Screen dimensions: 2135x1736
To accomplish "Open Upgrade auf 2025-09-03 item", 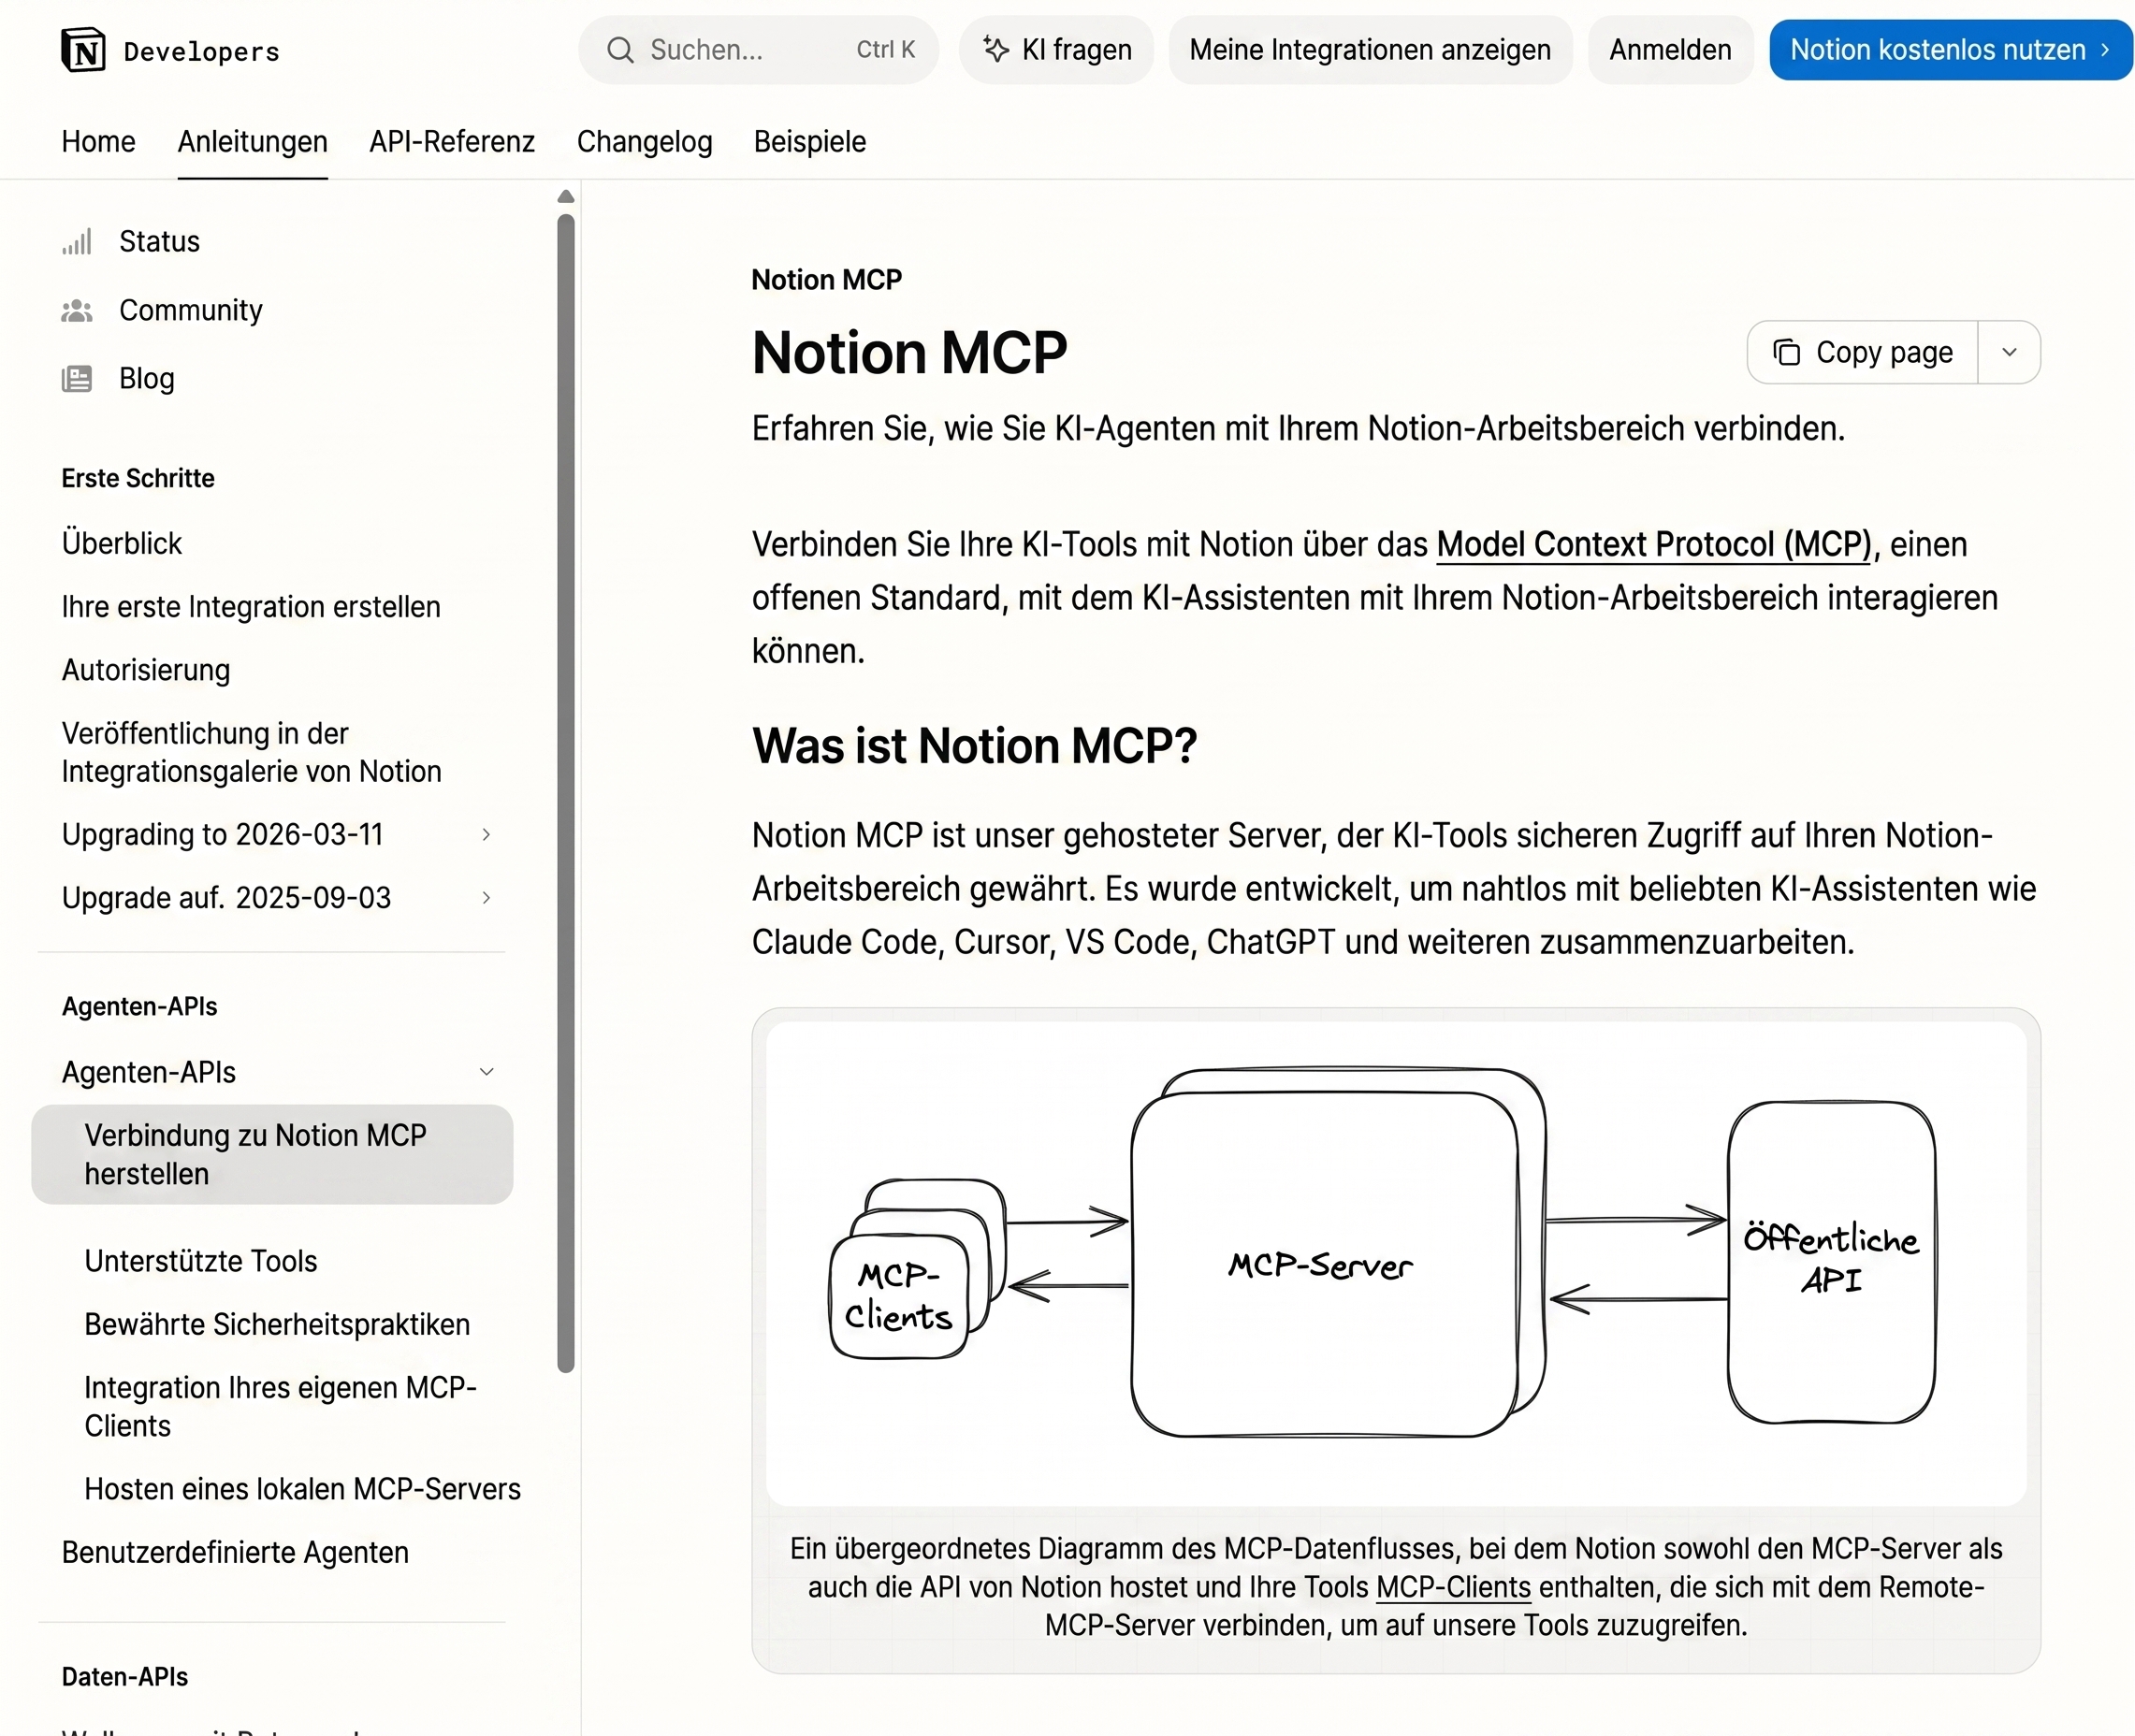I will point(226,897).
